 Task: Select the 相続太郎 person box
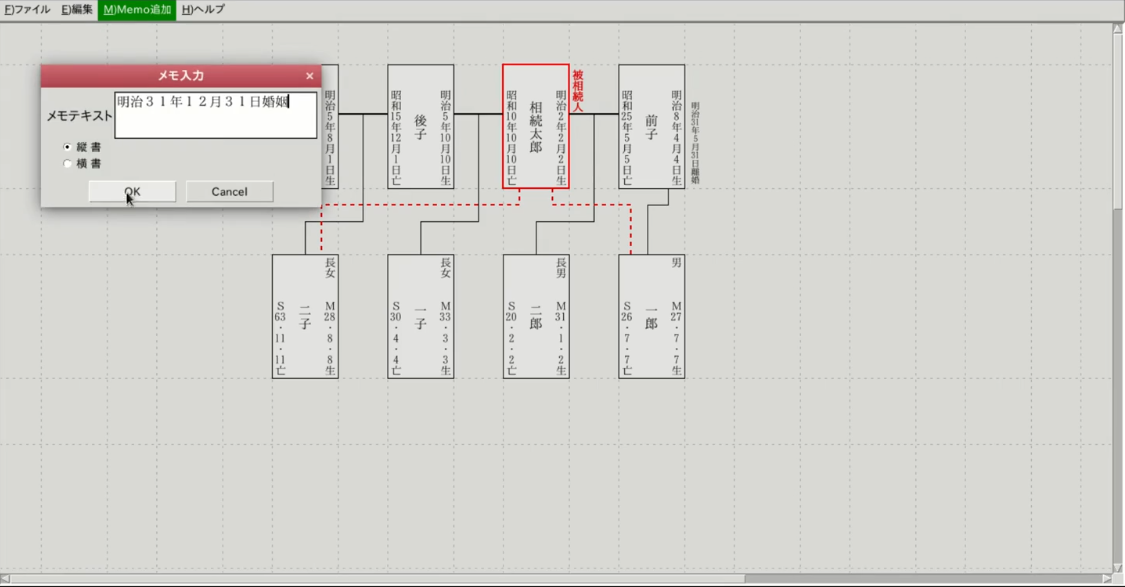point(535,126)
